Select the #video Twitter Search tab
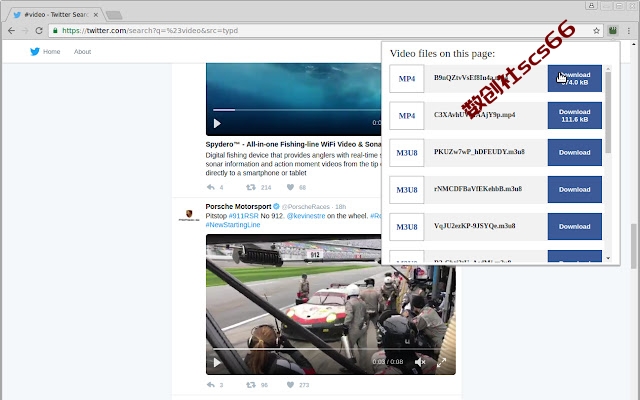Viewport: 640px width, 400px height. (54, 15)
